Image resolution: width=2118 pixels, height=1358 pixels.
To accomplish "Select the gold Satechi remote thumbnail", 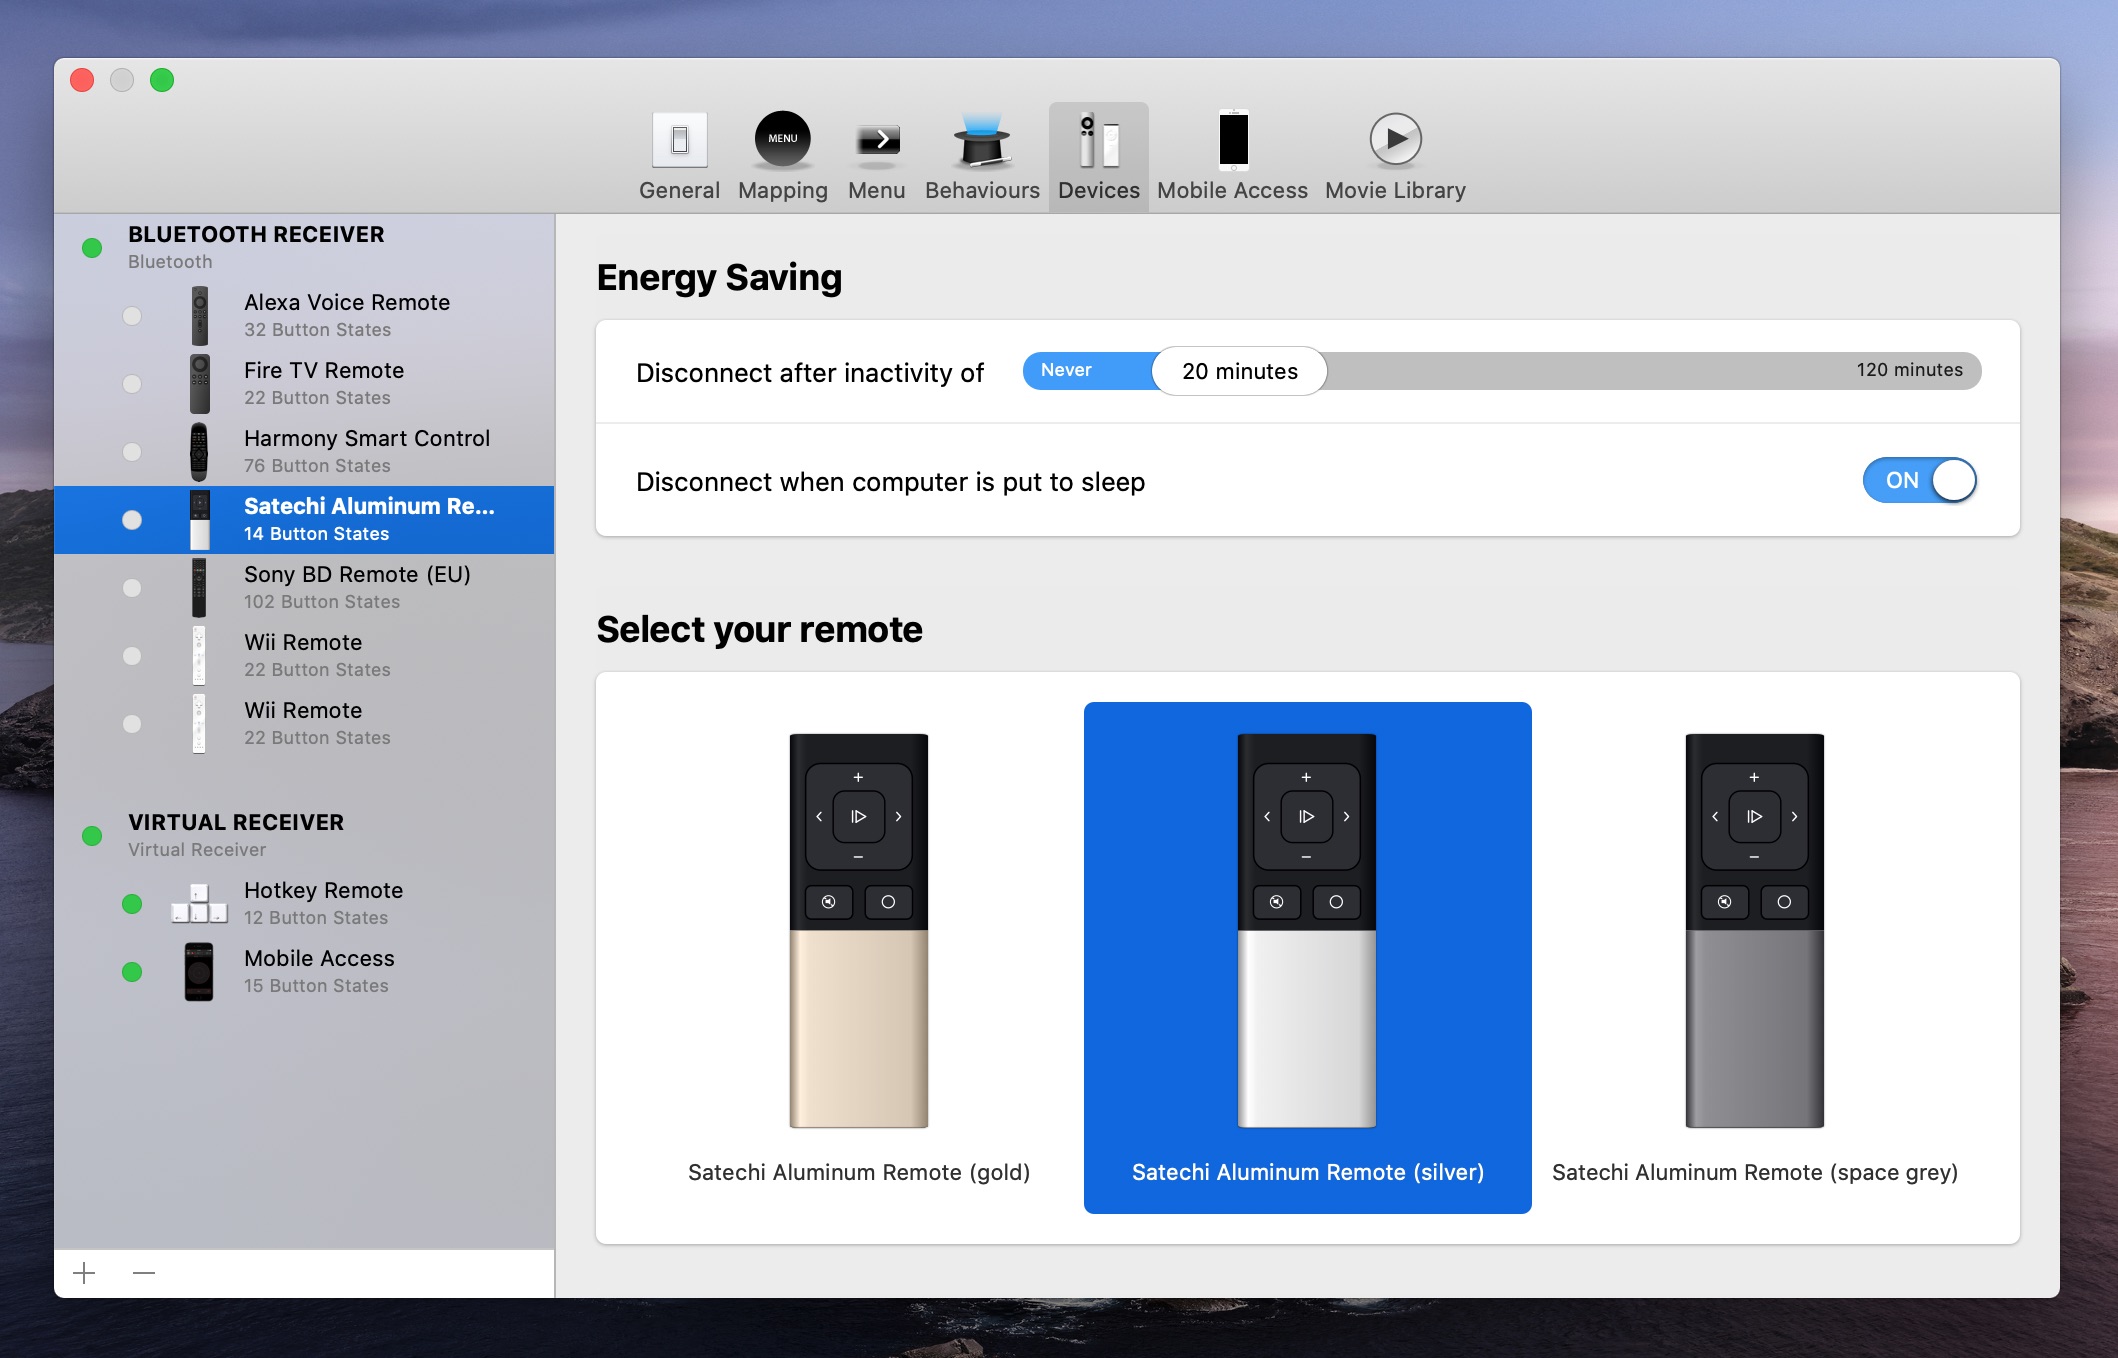I will [x=859, y=931].
